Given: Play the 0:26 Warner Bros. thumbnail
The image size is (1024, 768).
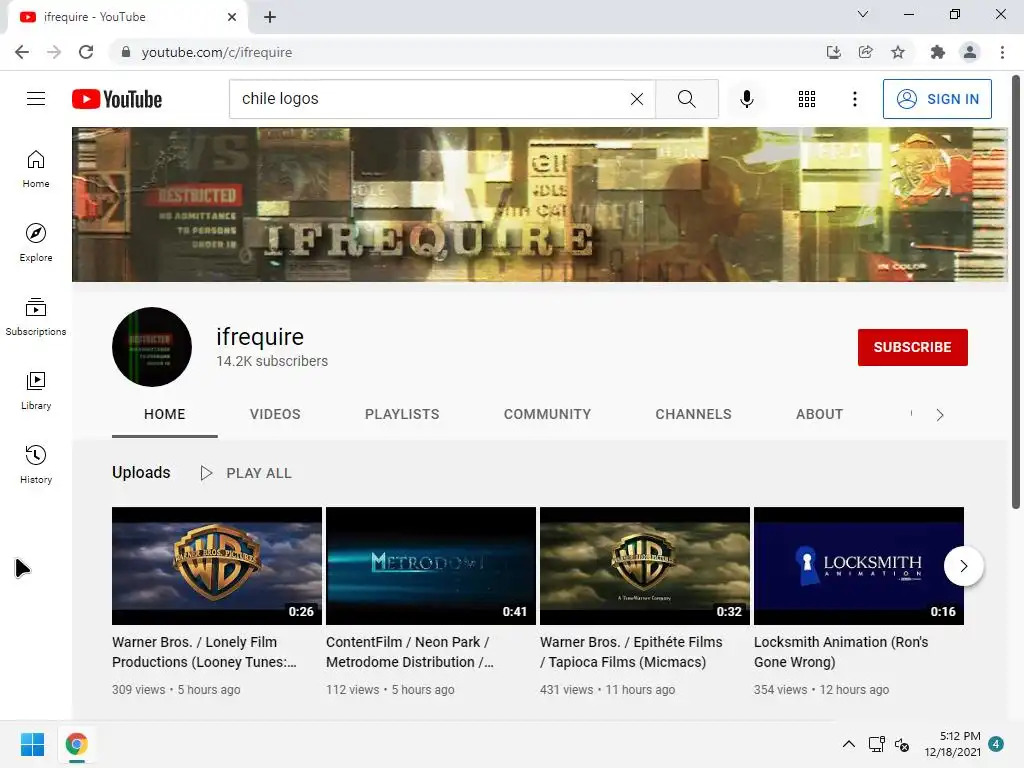Looking at the screenshot, I should pos(217,566).
